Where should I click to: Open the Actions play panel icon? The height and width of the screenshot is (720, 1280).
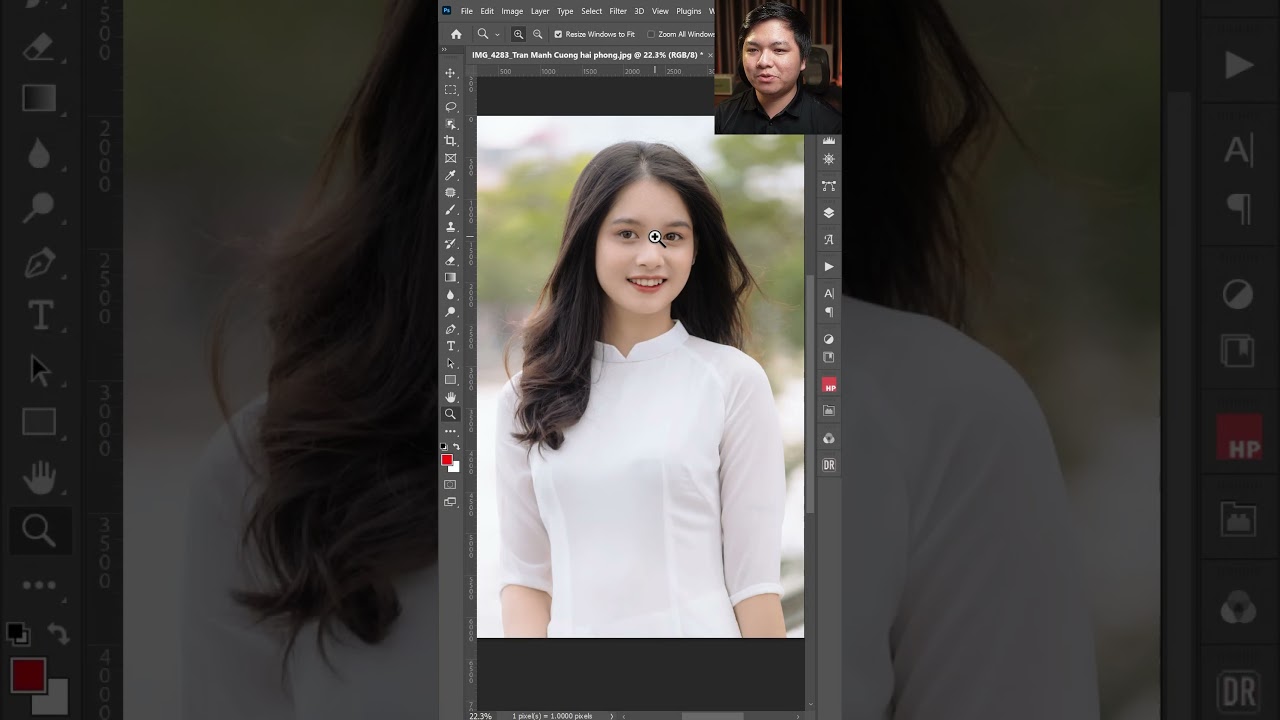[x=829, y=267]
